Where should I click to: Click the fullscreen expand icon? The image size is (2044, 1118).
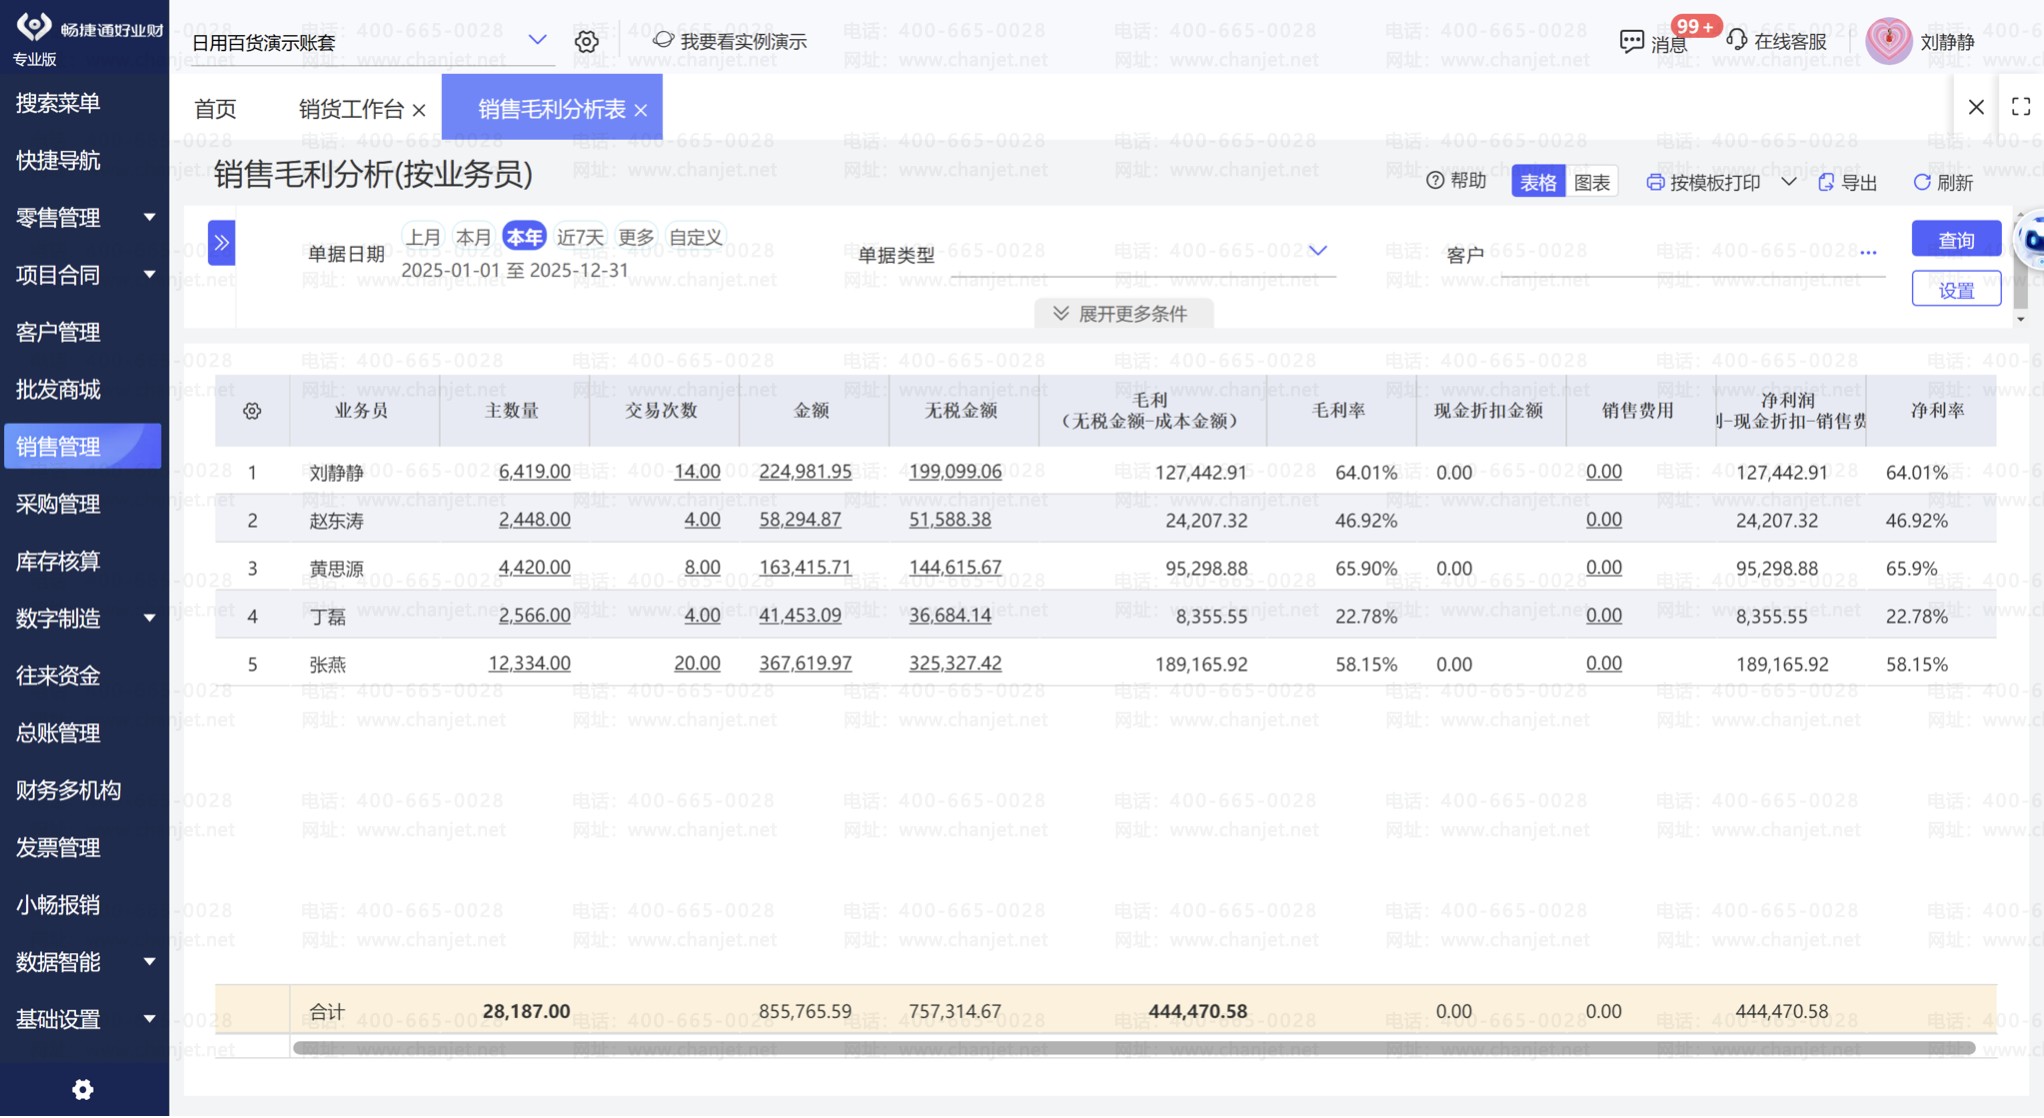tap(2020, 107)
